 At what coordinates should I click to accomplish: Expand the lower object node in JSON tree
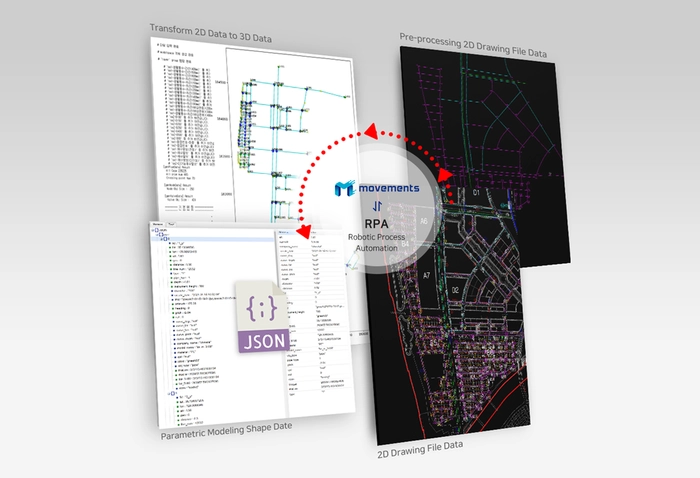pyautogui.click(x=172, y=395)
